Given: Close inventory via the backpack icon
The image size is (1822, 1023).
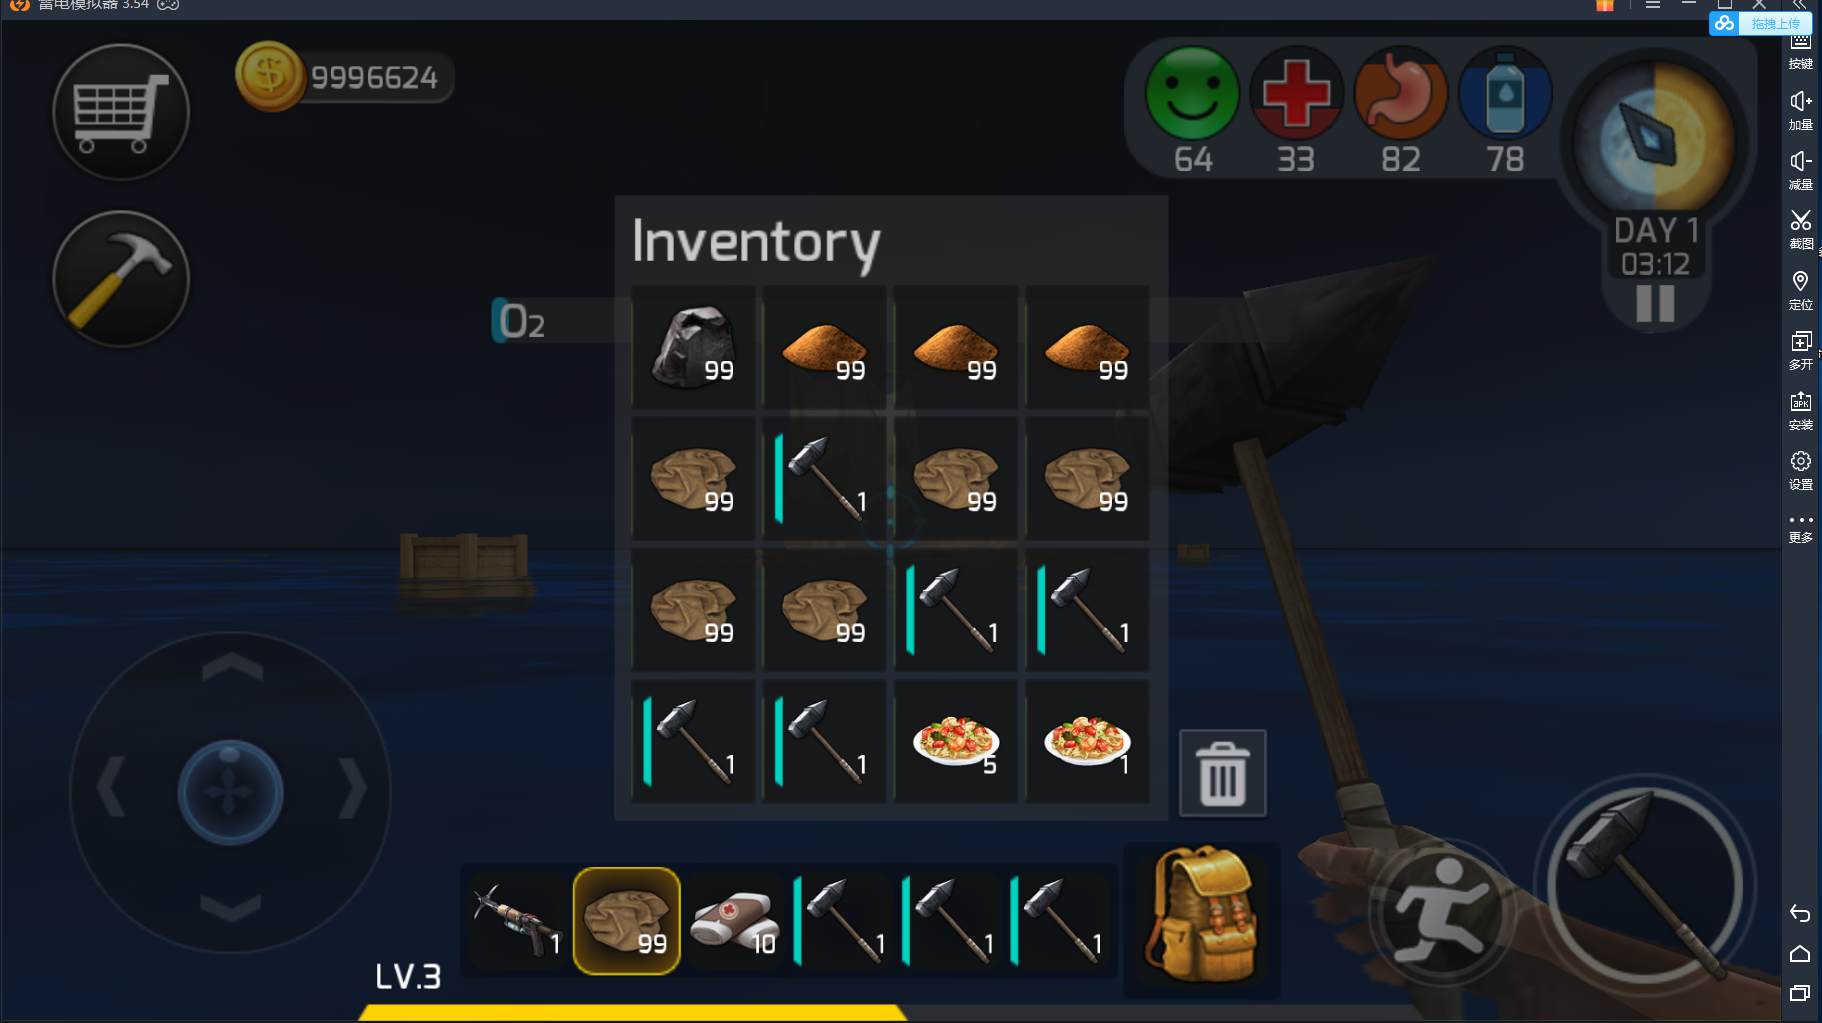Looking at the screenshot, I should coord(1202,916).
